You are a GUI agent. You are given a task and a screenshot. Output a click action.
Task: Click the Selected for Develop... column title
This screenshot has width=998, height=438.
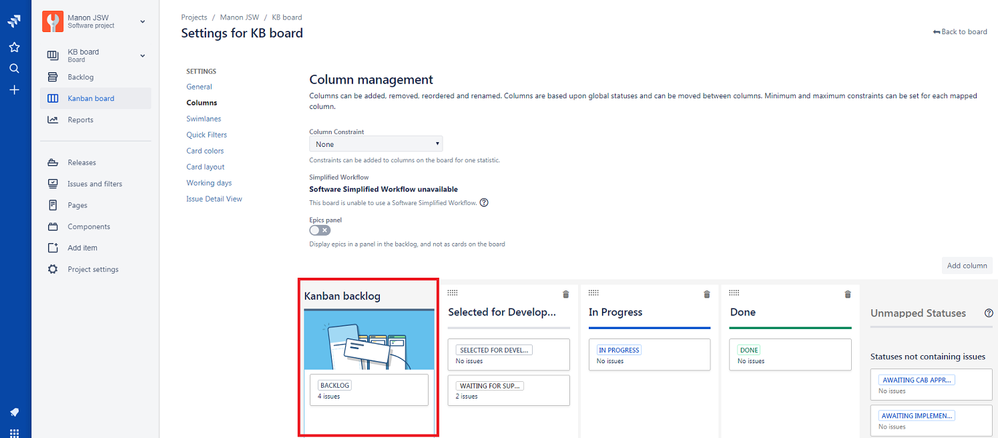pos(502,313)
